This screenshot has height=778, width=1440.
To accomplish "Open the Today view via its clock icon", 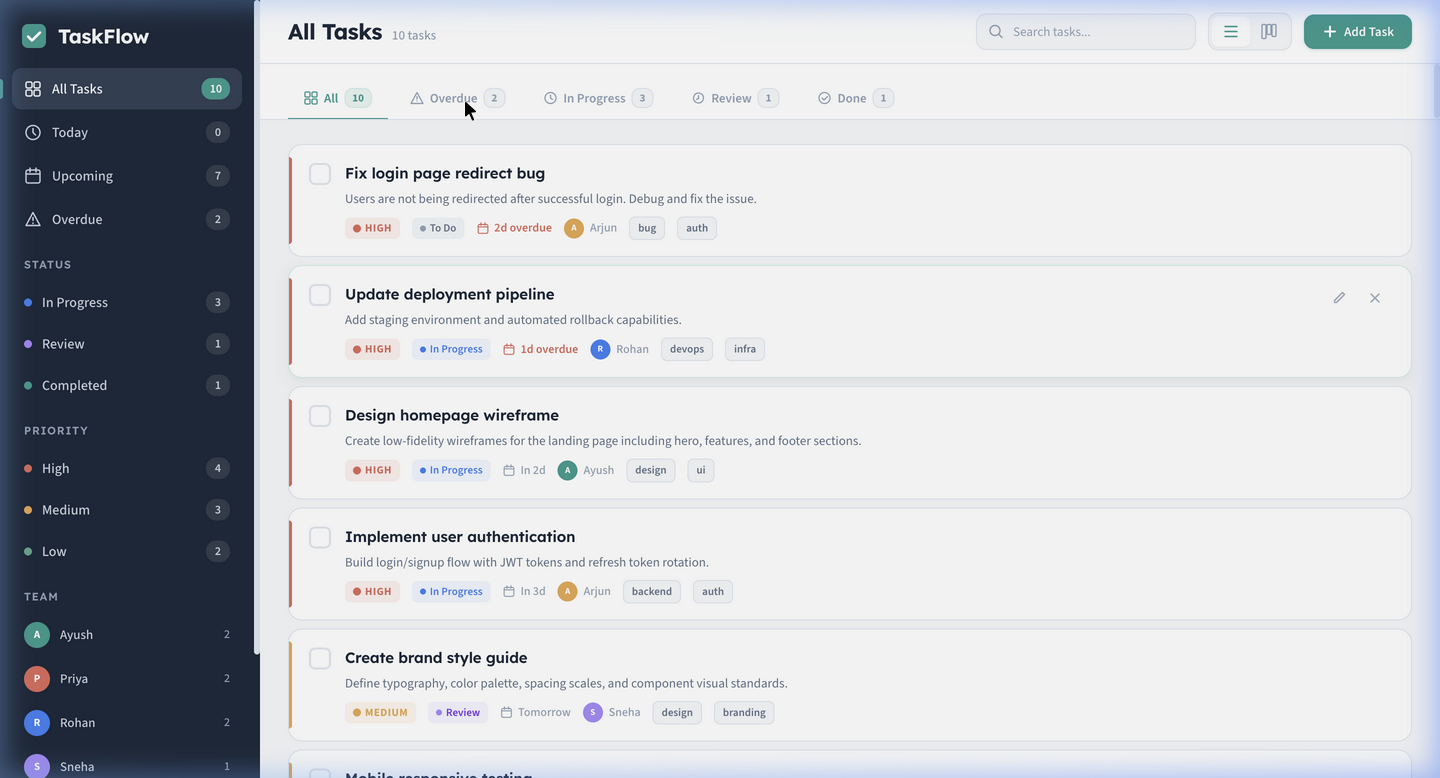I will coord(31,131).
